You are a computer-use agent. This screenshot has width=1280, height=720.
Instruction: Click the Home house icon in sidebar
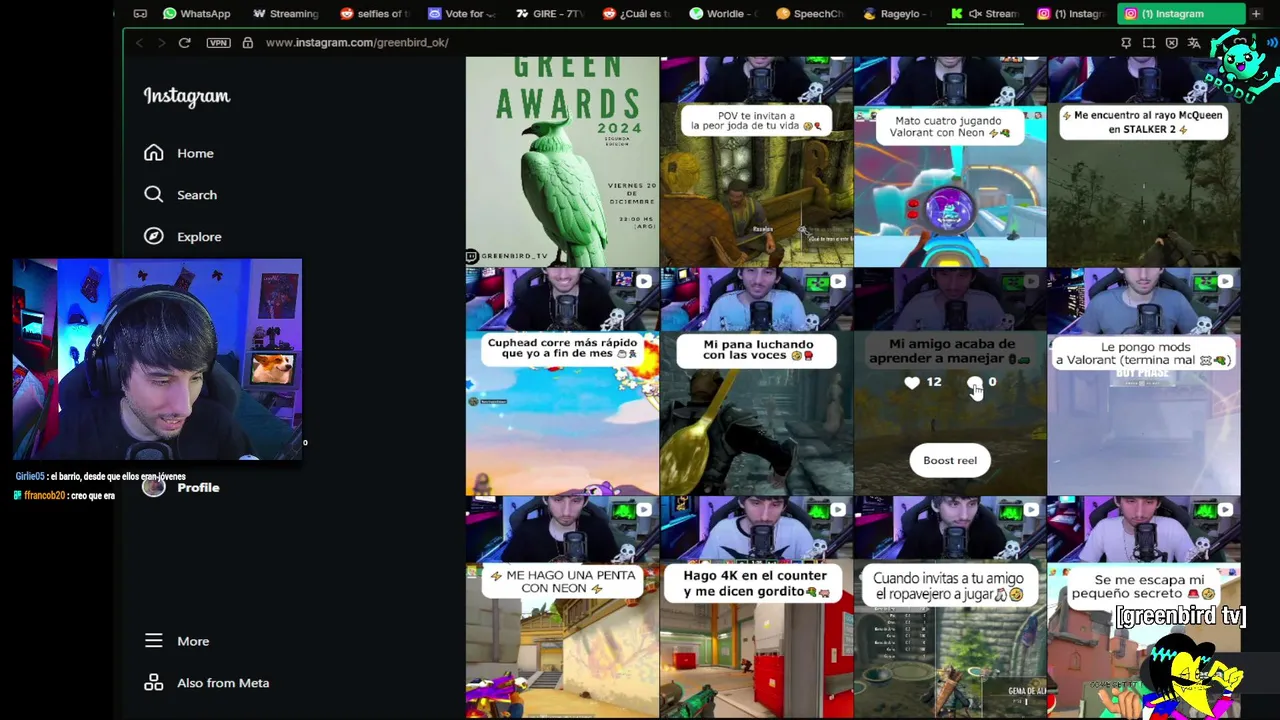coord(153,153)
